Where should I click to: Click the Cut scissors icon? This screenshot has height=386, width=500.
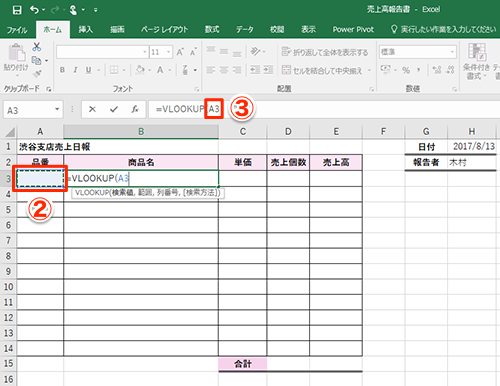pyautogui.click(x=37, y=47)
